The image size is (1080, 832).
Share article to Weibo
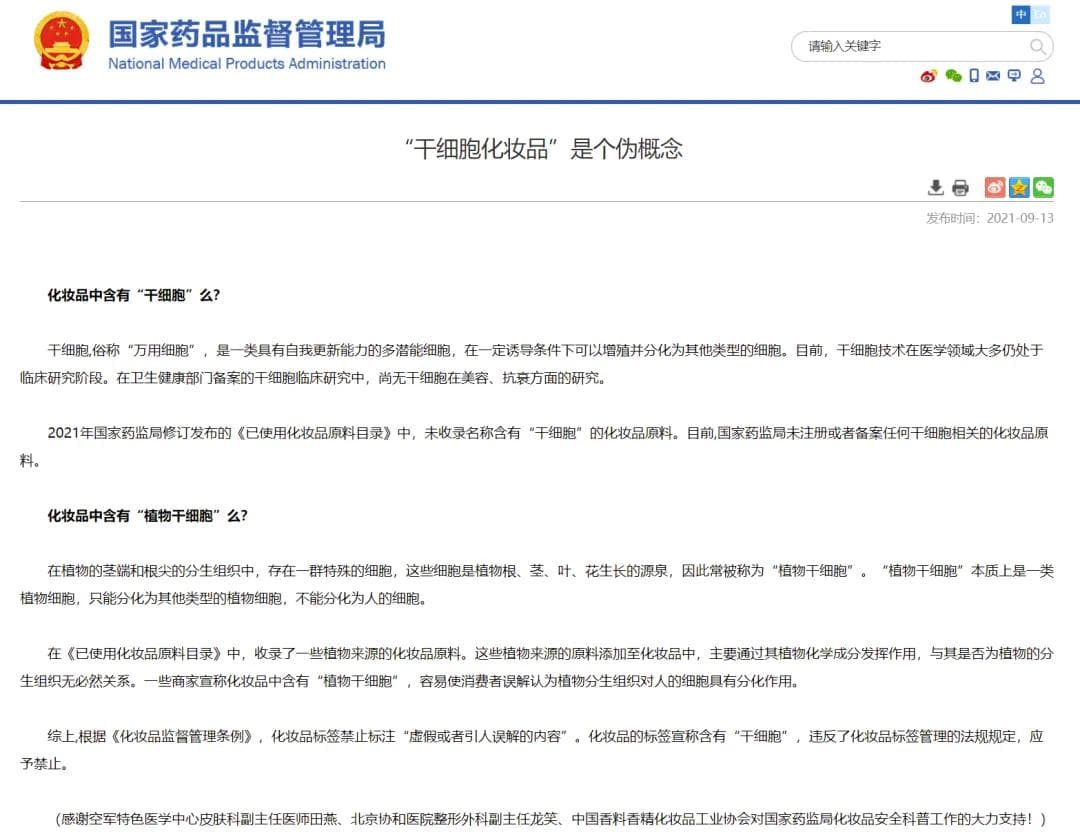994,187
